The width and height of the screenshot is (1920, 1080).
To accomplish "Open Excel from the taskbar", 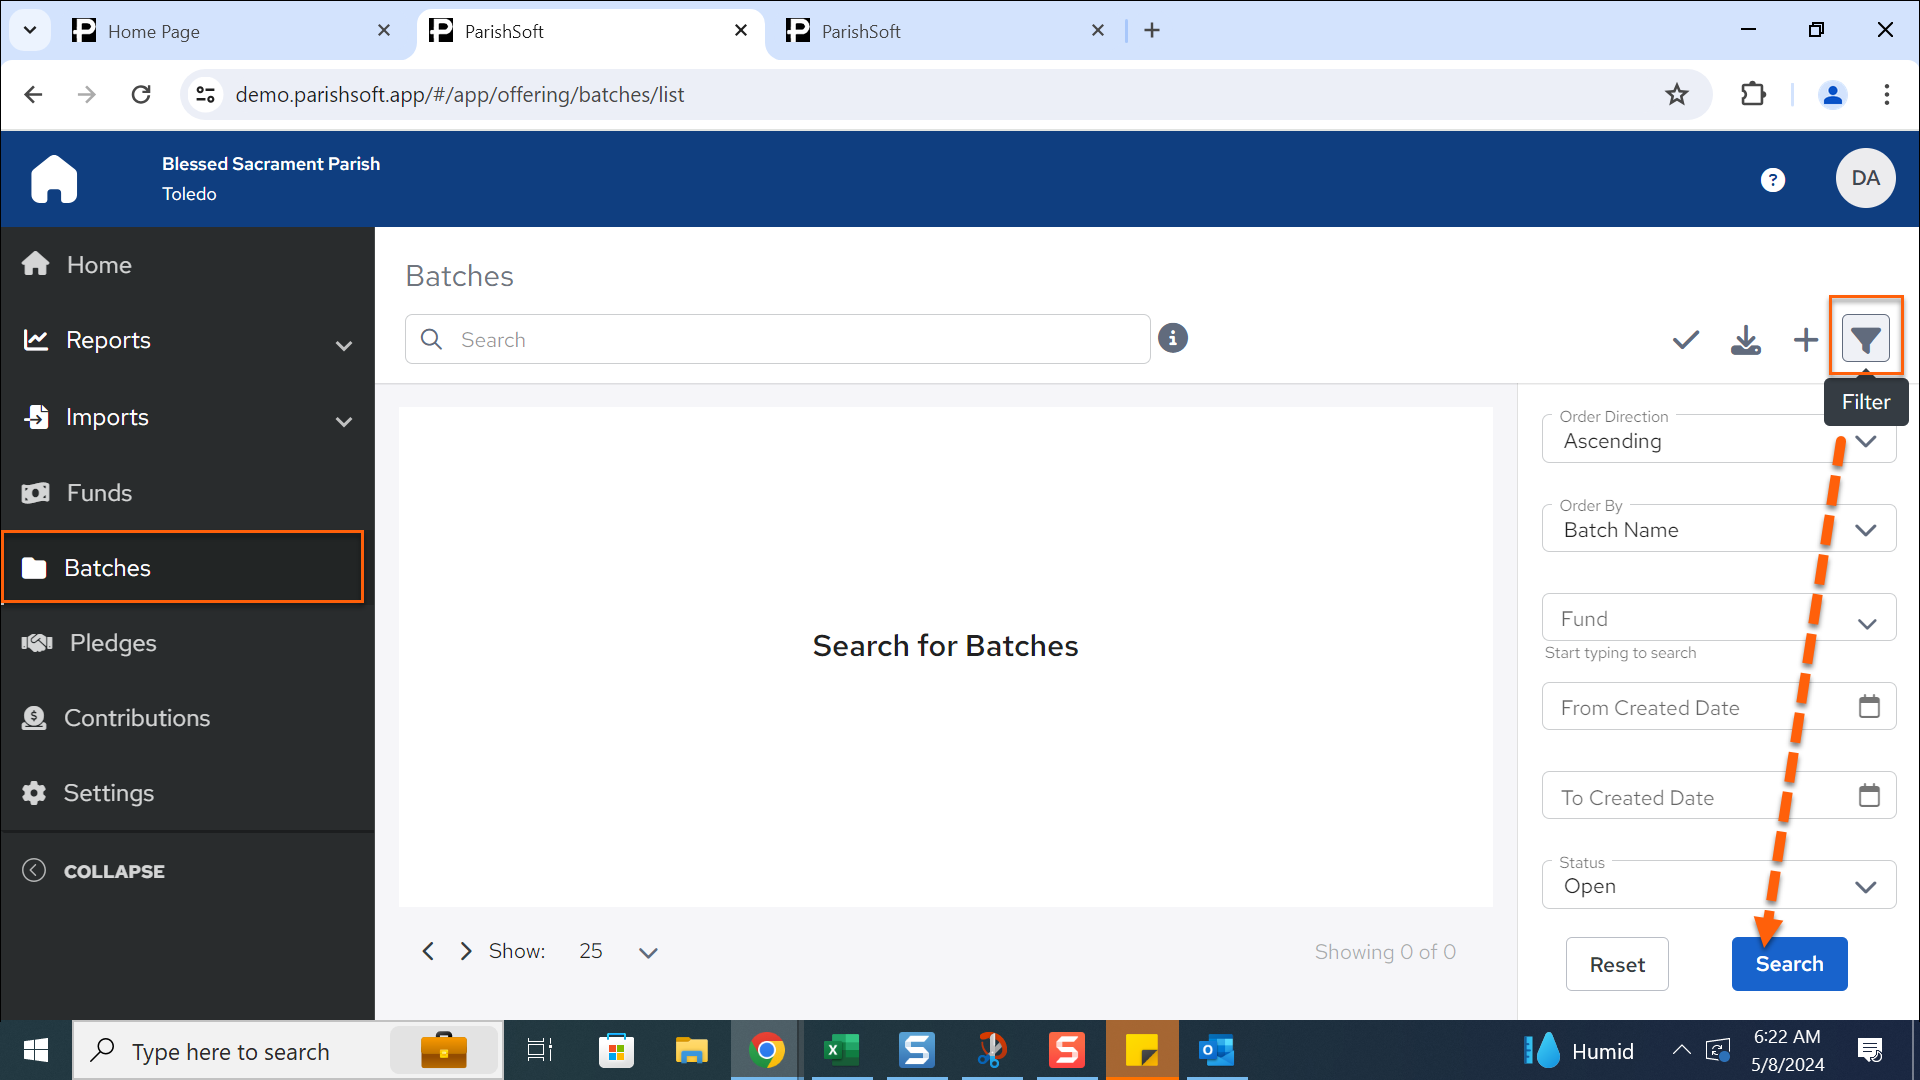I will pyautogui.click(x=841, y=1051).
